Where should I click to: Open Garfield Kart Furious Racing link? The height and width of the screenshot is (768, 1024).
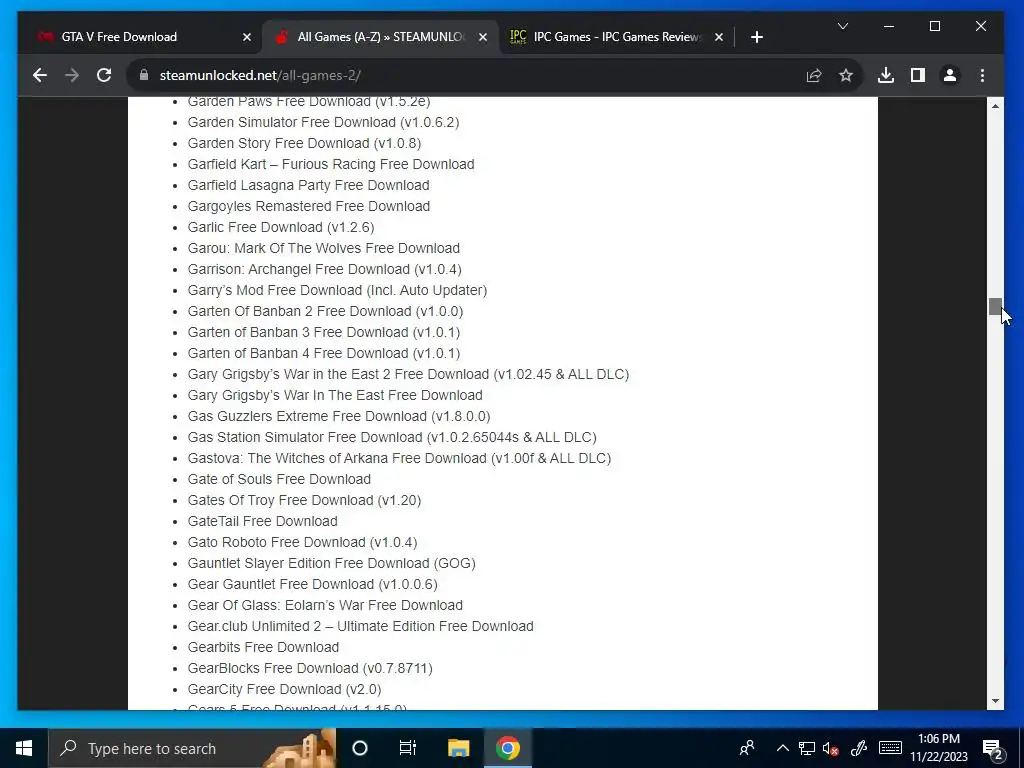coord(331,164)
